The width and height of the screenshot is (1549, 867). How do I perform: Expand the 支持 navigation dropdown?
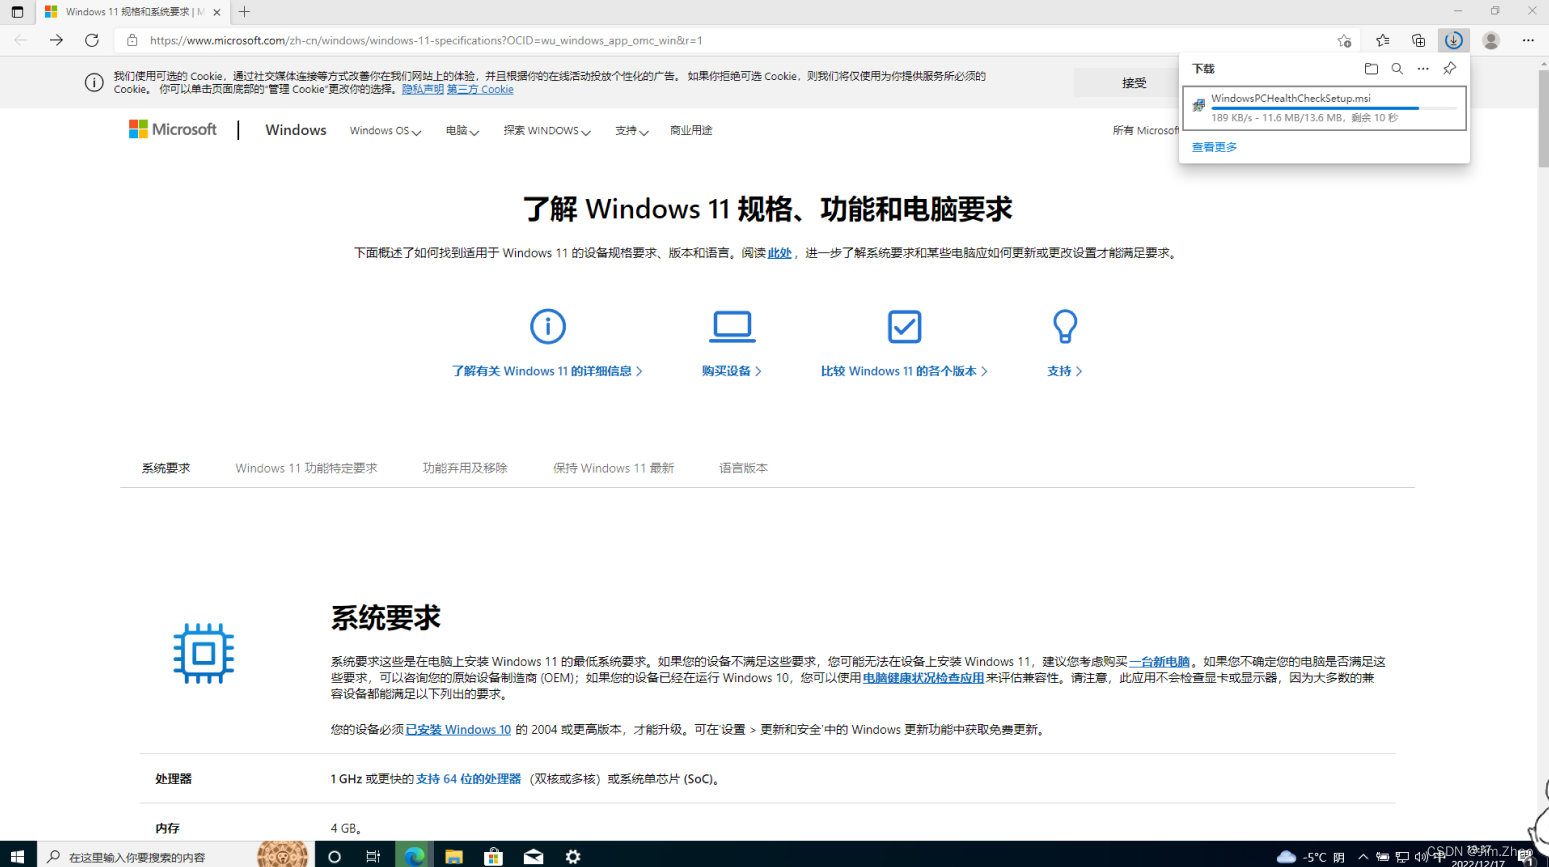(631, 131)
